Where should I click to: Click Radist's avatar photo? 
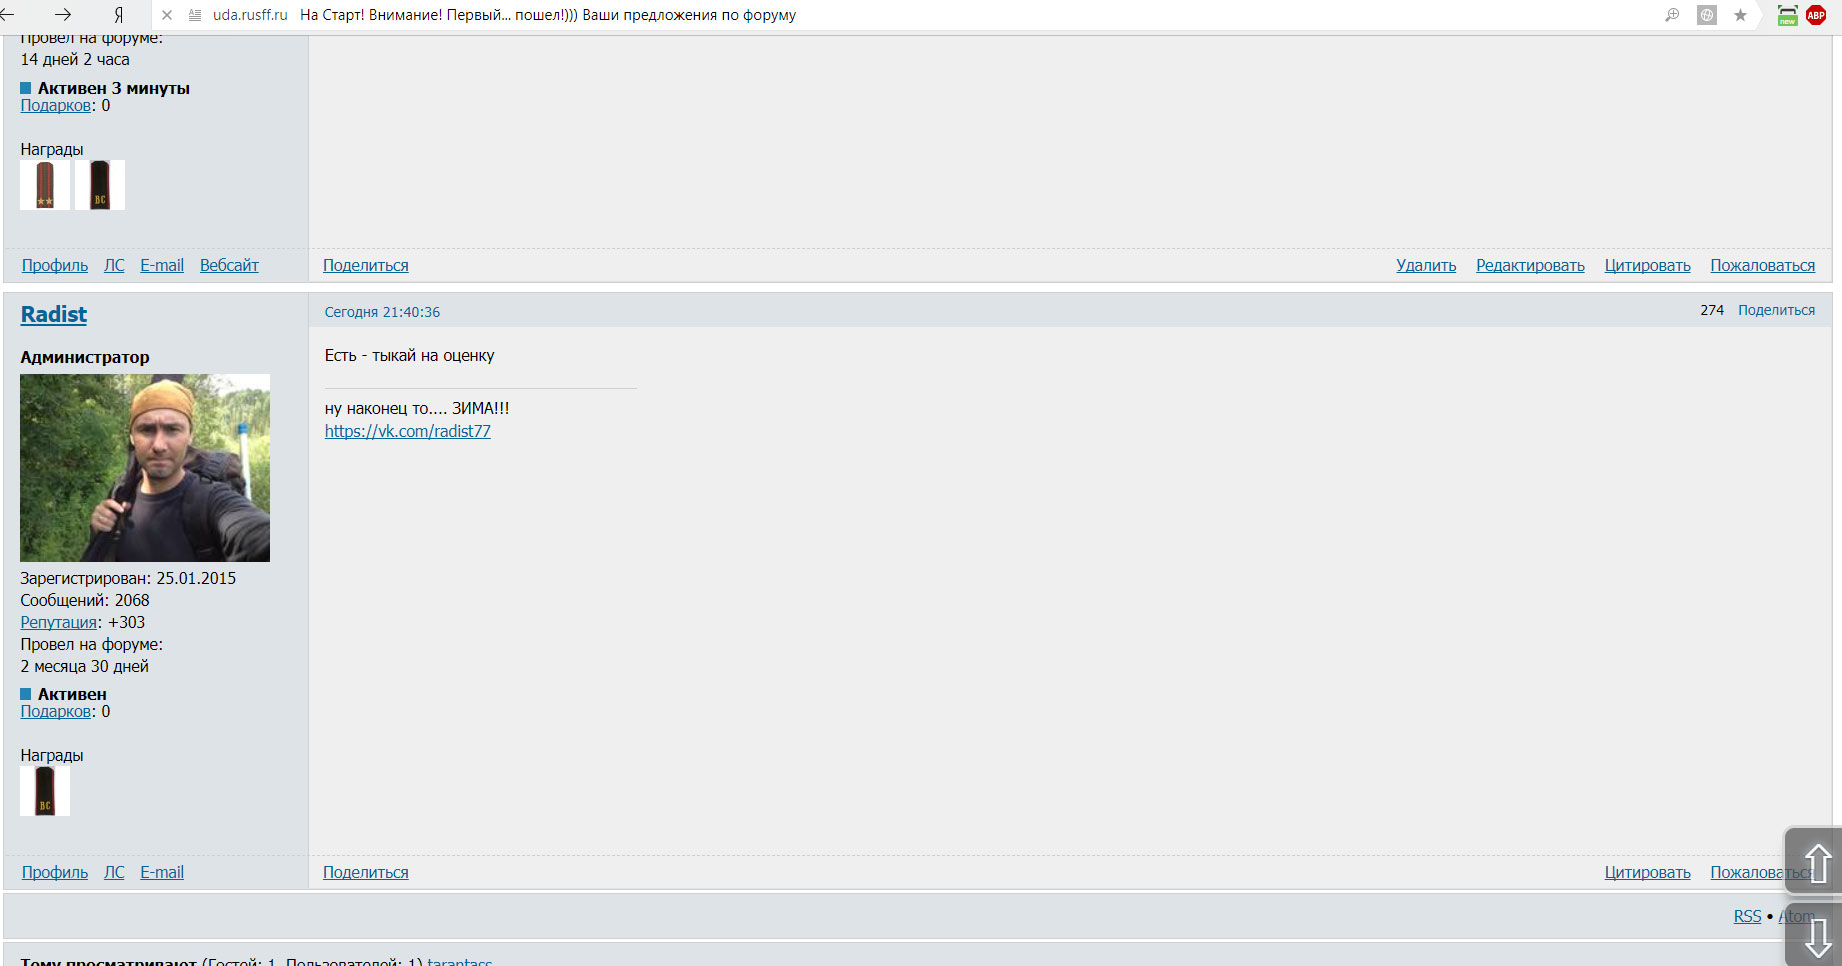point(145,467)
